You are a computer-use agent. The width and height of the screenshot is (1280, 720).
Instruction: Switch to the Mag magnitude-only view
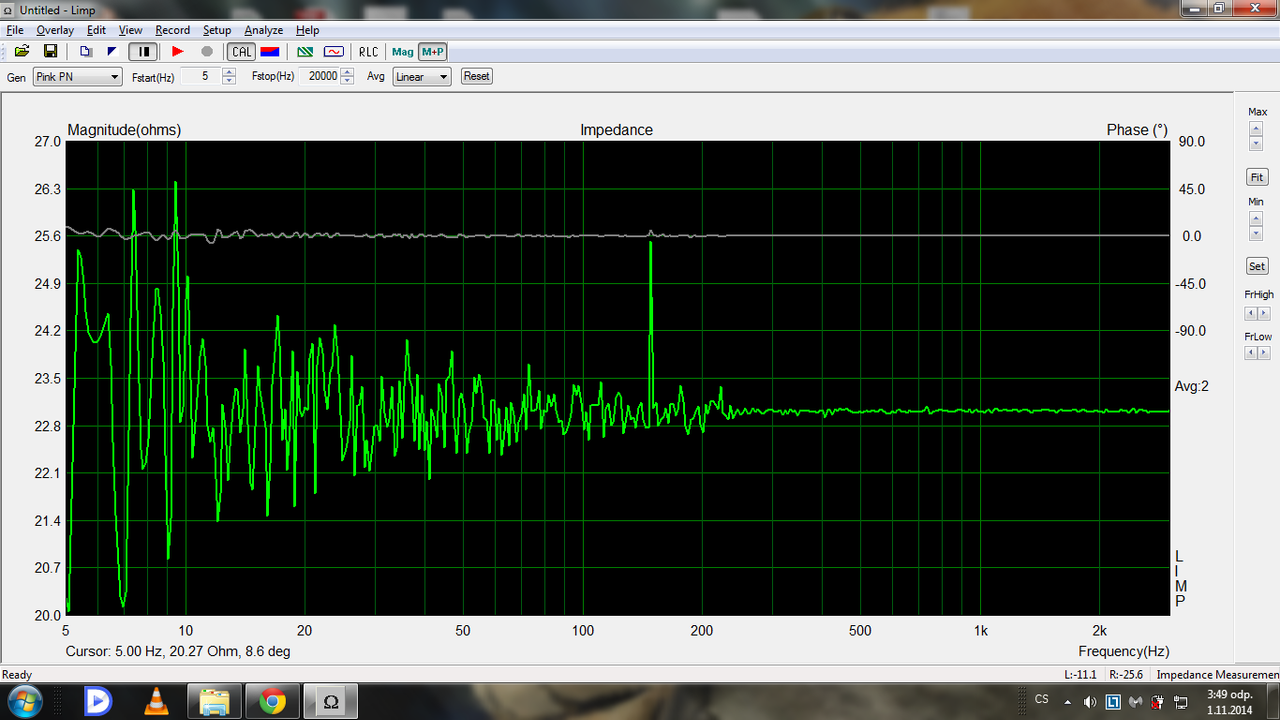[x=403, y=51]
